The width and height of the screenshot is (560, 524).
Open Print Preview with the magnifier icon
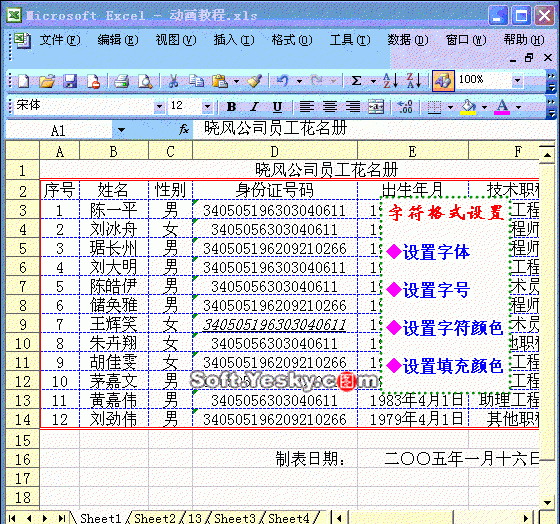click(145, 81)
